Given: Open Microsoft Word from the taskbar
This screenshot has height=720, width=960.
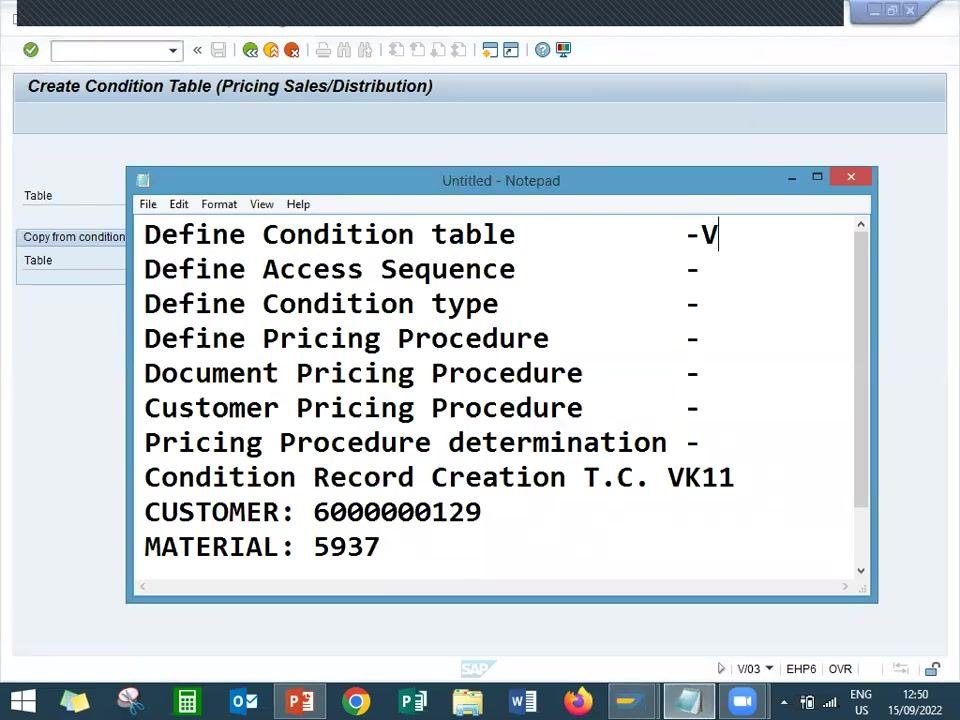Looking at the screenshot, I should 522,702.
